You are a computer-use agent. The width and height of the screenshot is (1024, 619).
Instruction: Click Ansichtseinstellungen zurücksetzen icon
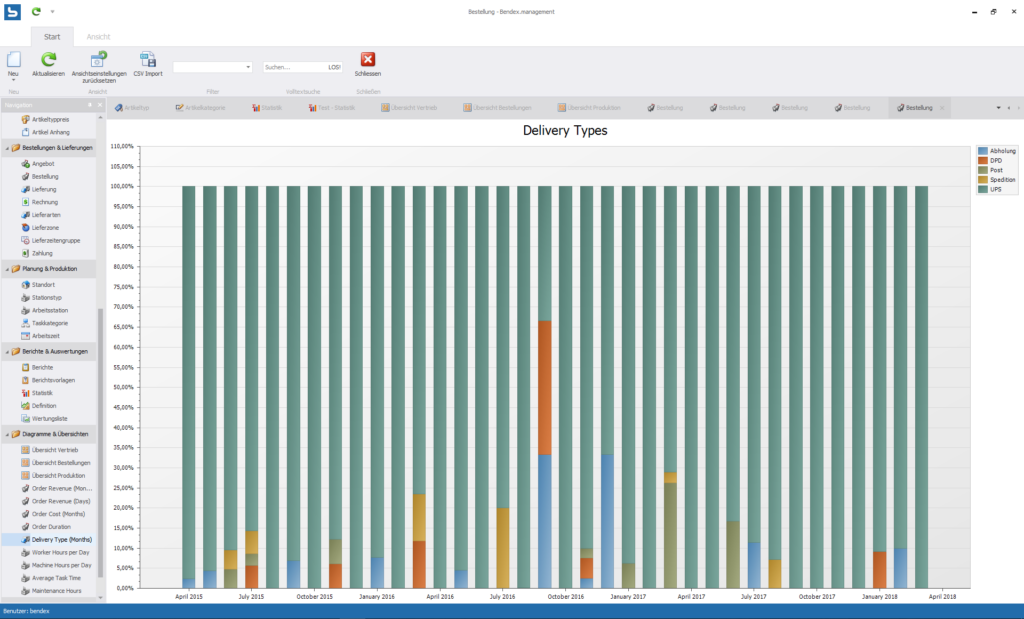coord(99,61)
